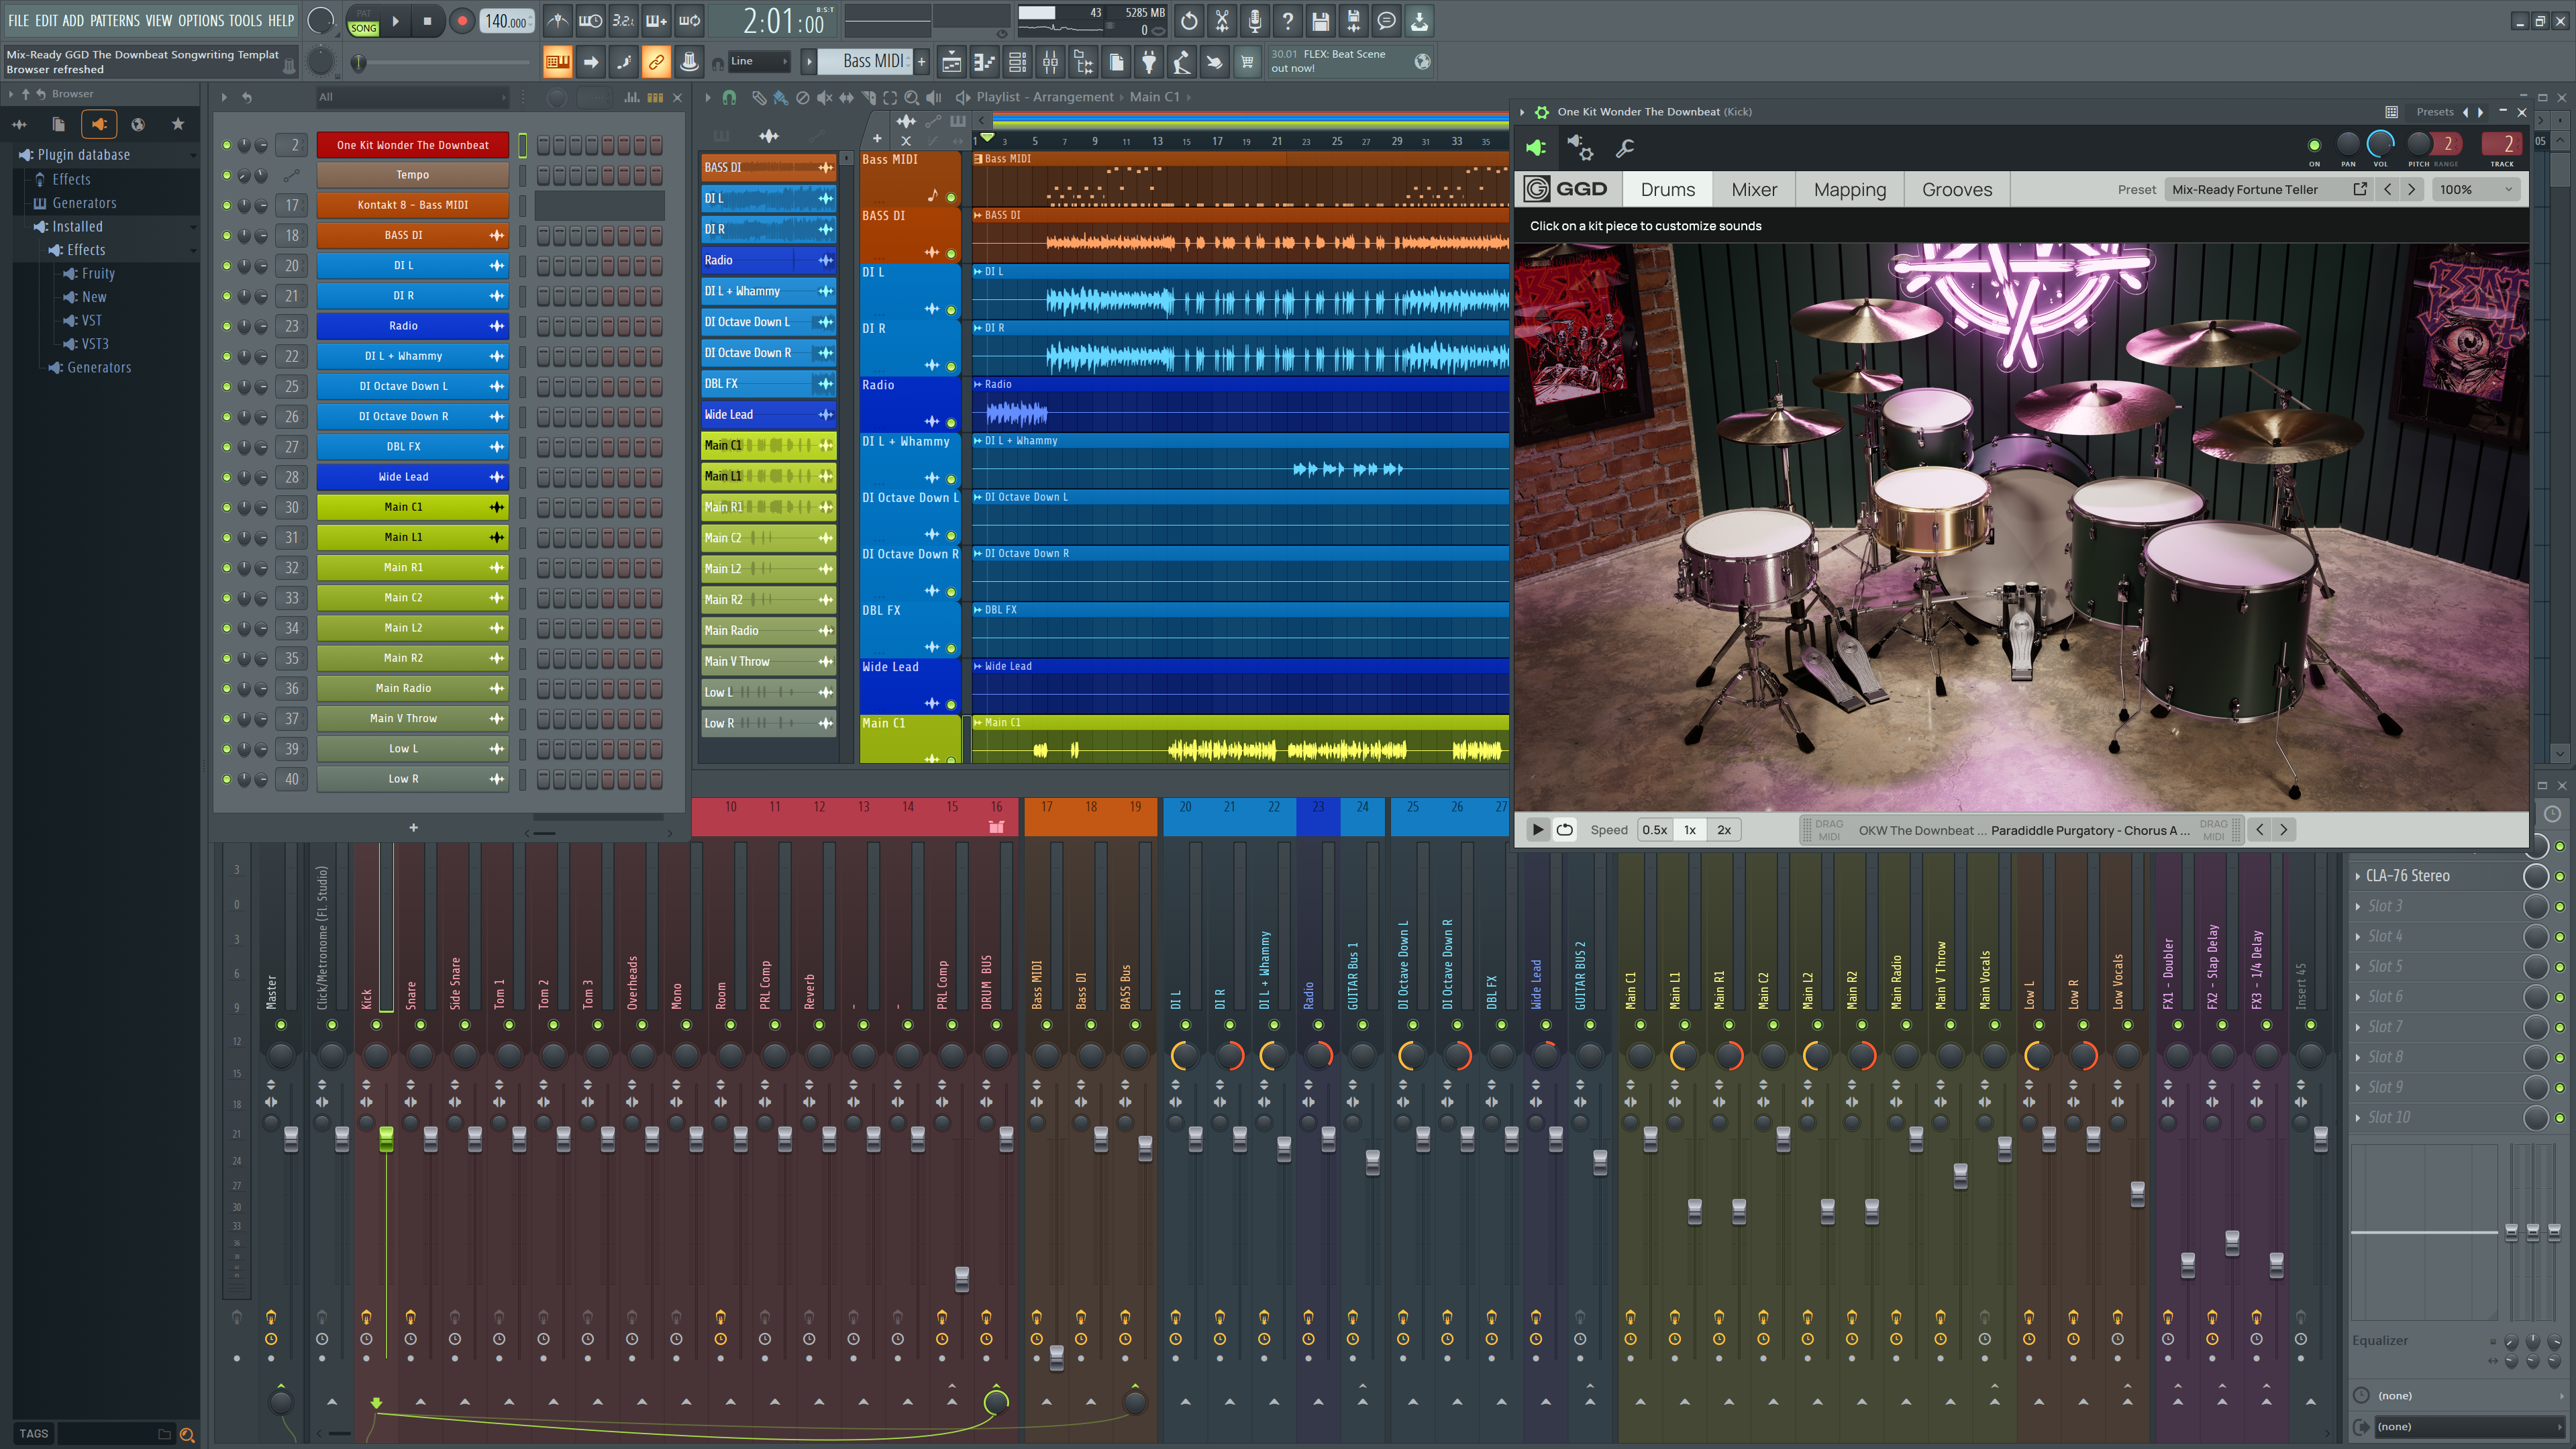Open help via the question mark icon
Viewport: 2576px width, 1449px height.
(1288, 21)
